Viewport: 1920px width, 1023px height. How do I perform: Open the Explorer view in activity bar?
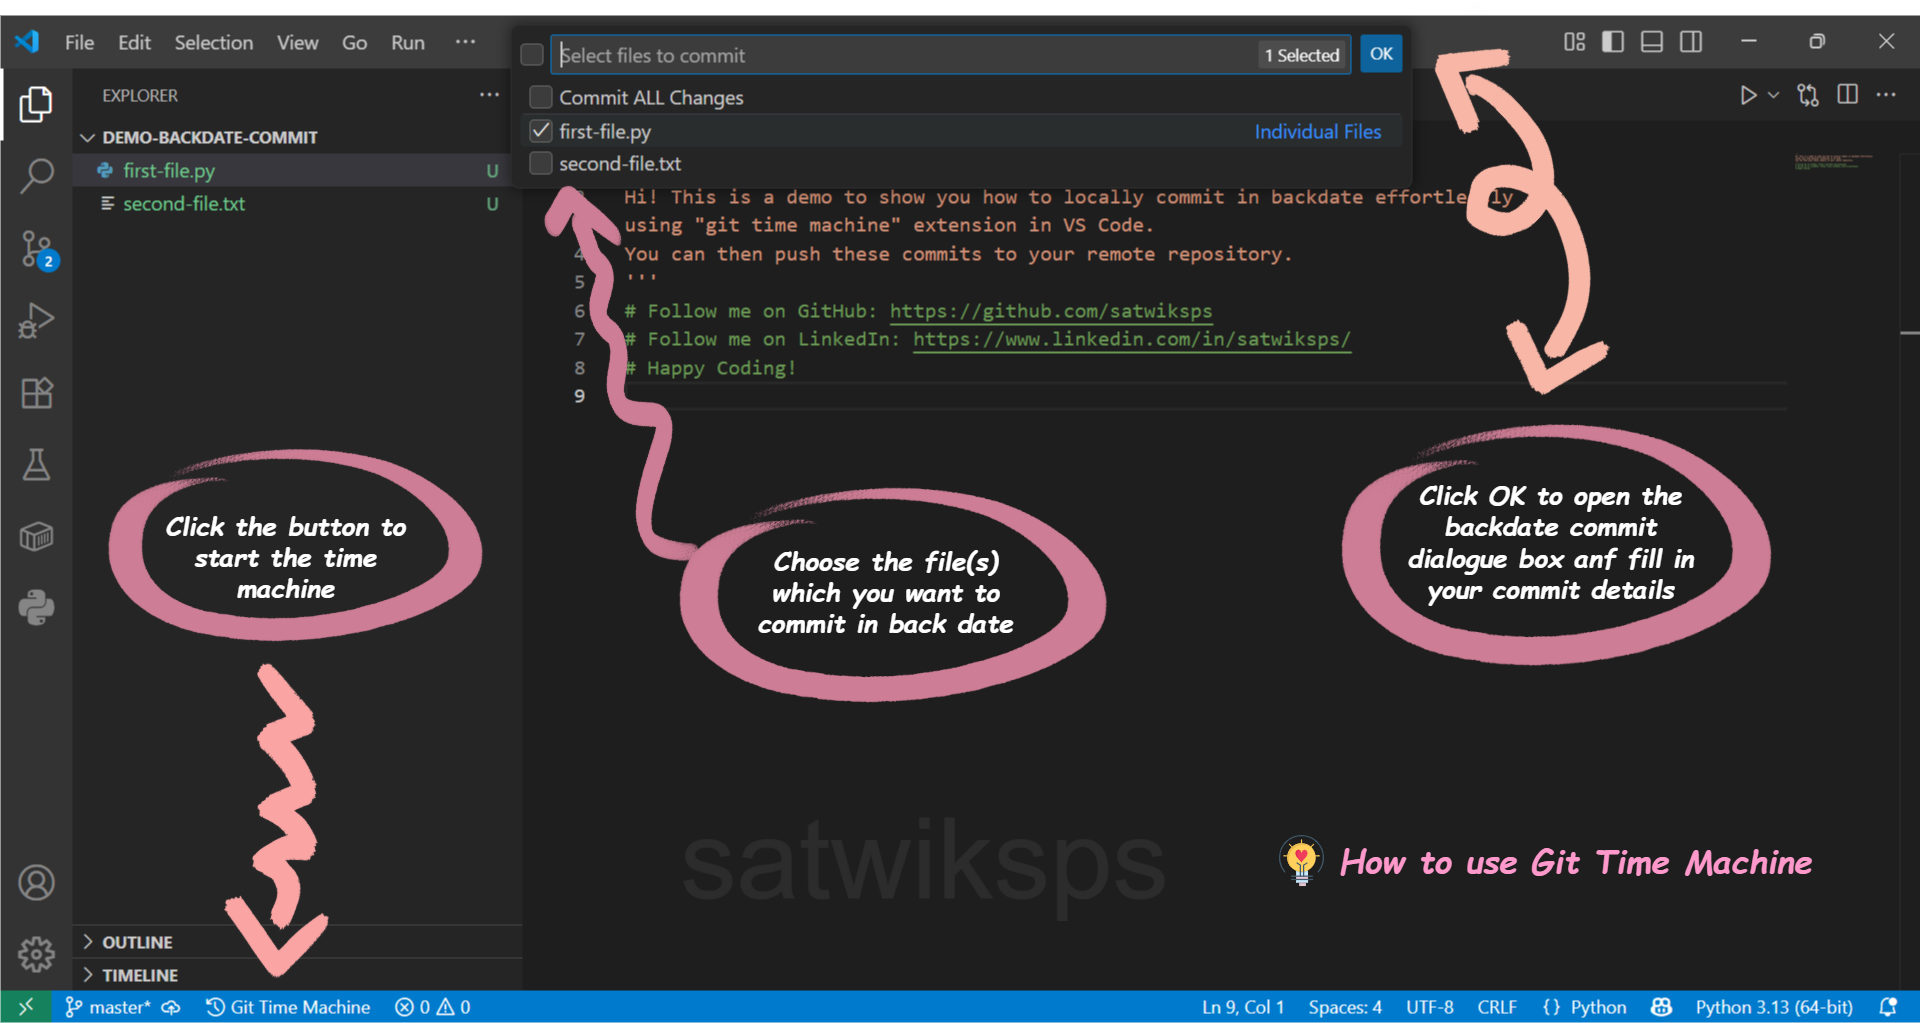36,104
